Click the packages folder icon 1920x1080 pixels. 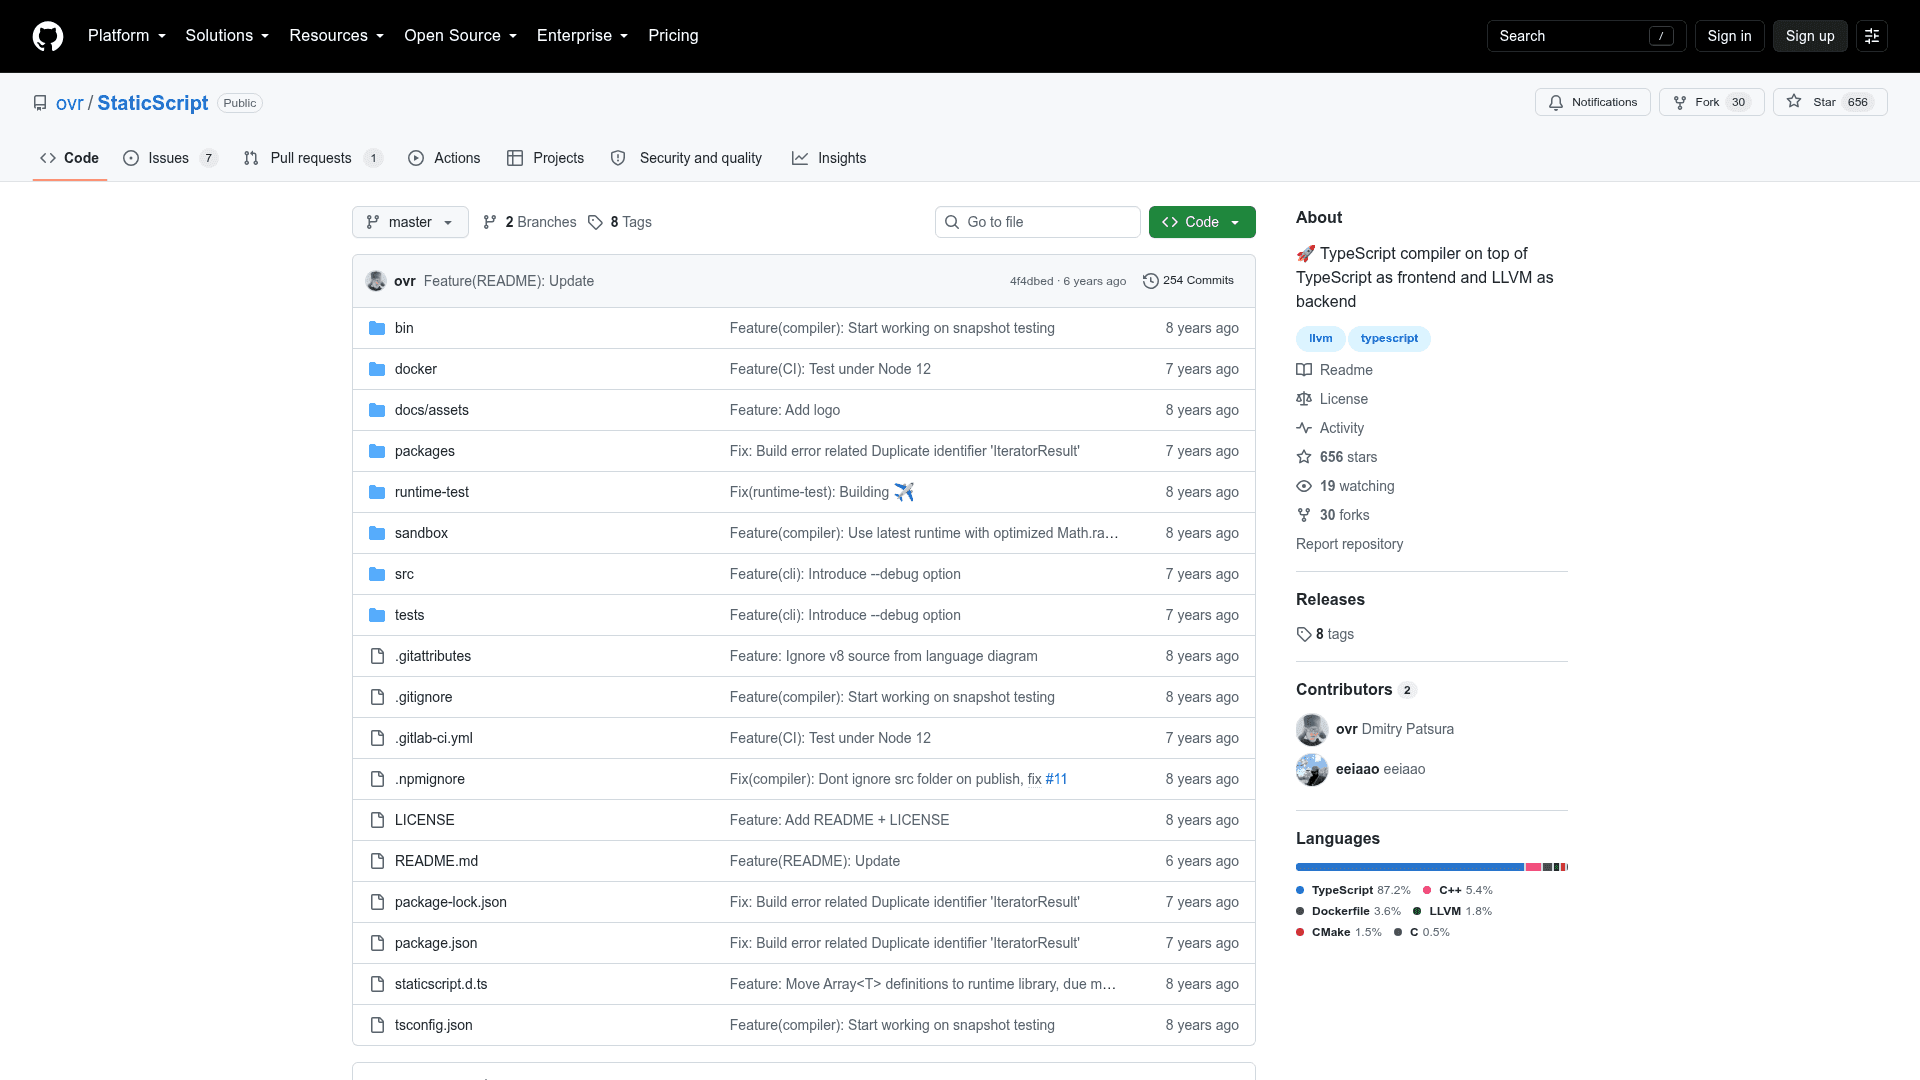[x=377, y=451]
